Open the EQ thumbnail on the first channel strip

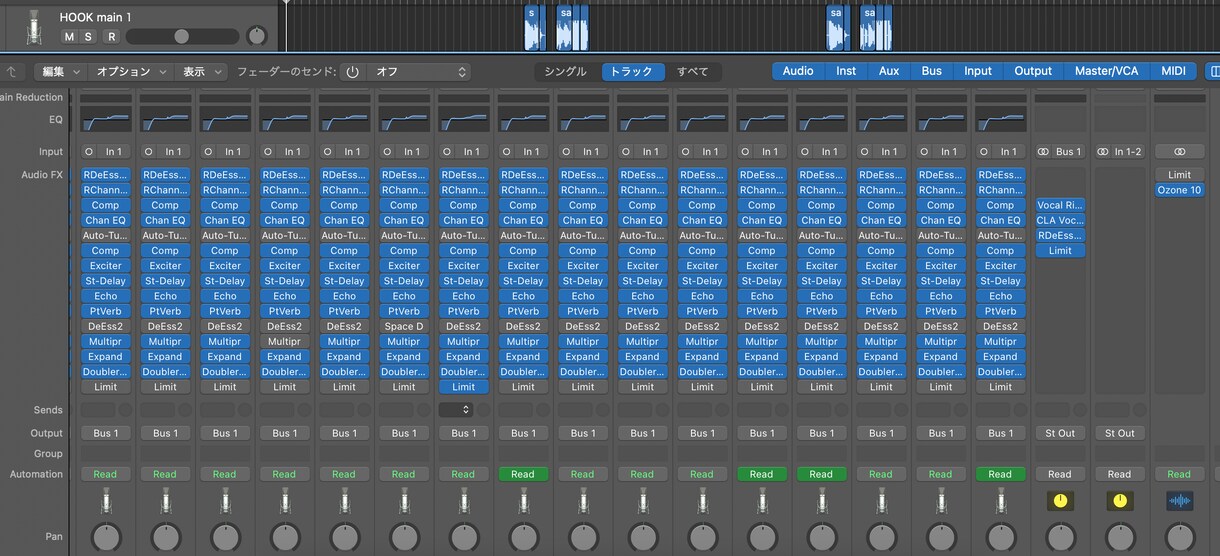click(x=105, y=120)
